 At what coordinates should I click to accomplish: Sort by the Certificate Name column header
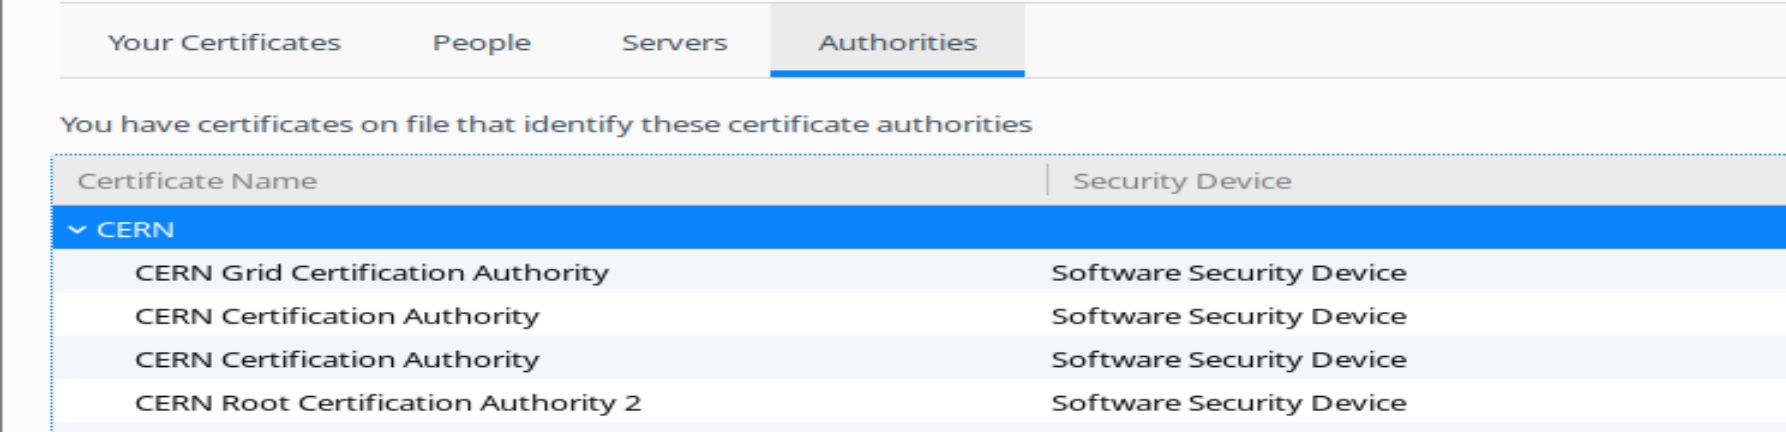[x=197, y=181]
